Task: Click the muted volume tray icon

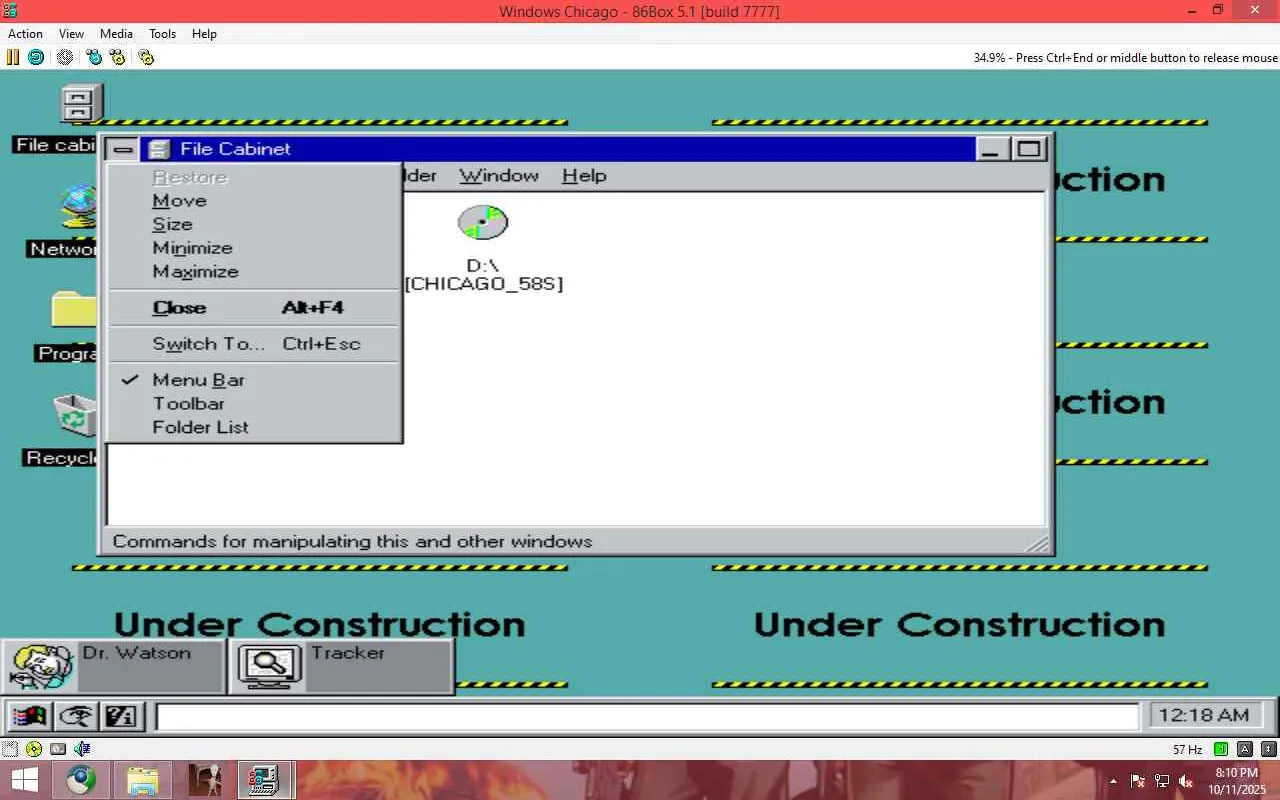Action: point(1186,781)
